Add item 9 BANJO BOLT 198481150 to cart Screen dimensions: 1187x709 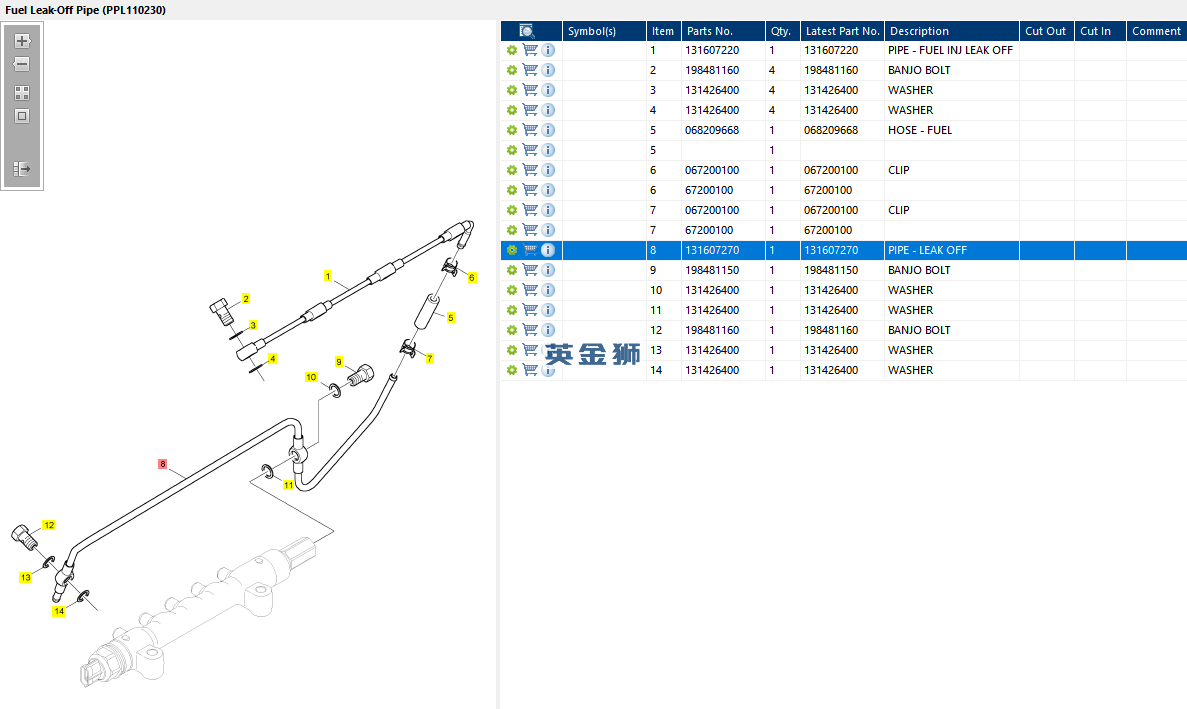click(x=530, y=270)
